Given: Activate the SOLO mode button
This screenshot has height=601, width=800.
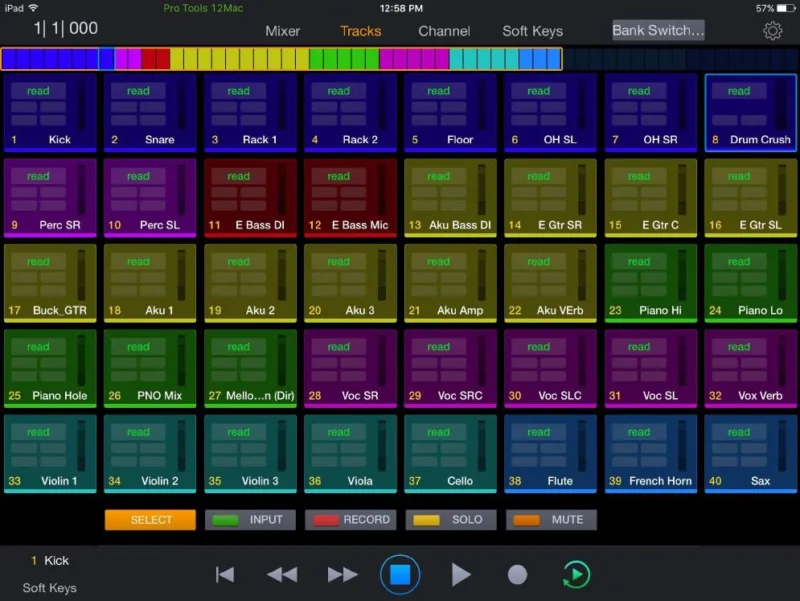Looking at the screenshot, I should pos(451,519).
